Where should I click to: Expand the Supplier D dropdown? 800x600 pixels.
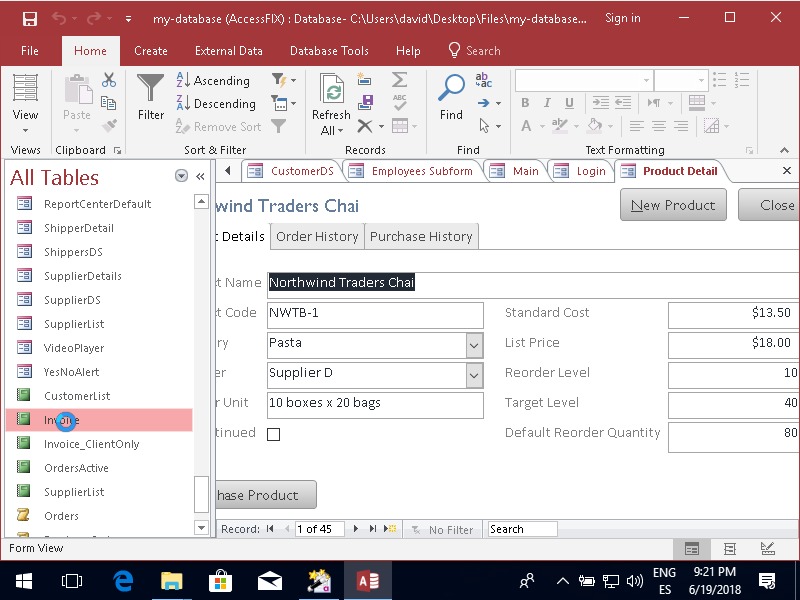point(474,376)
